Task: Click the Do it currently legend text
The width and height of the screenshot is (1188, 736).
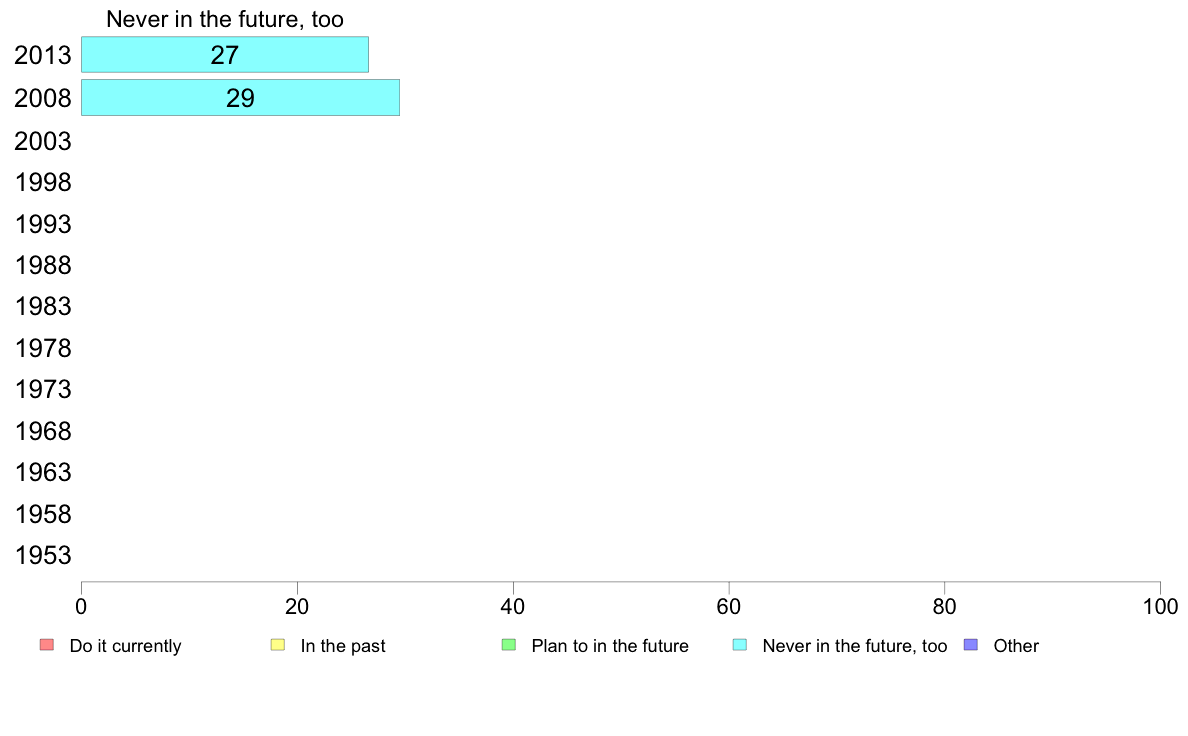Action: 126,646
